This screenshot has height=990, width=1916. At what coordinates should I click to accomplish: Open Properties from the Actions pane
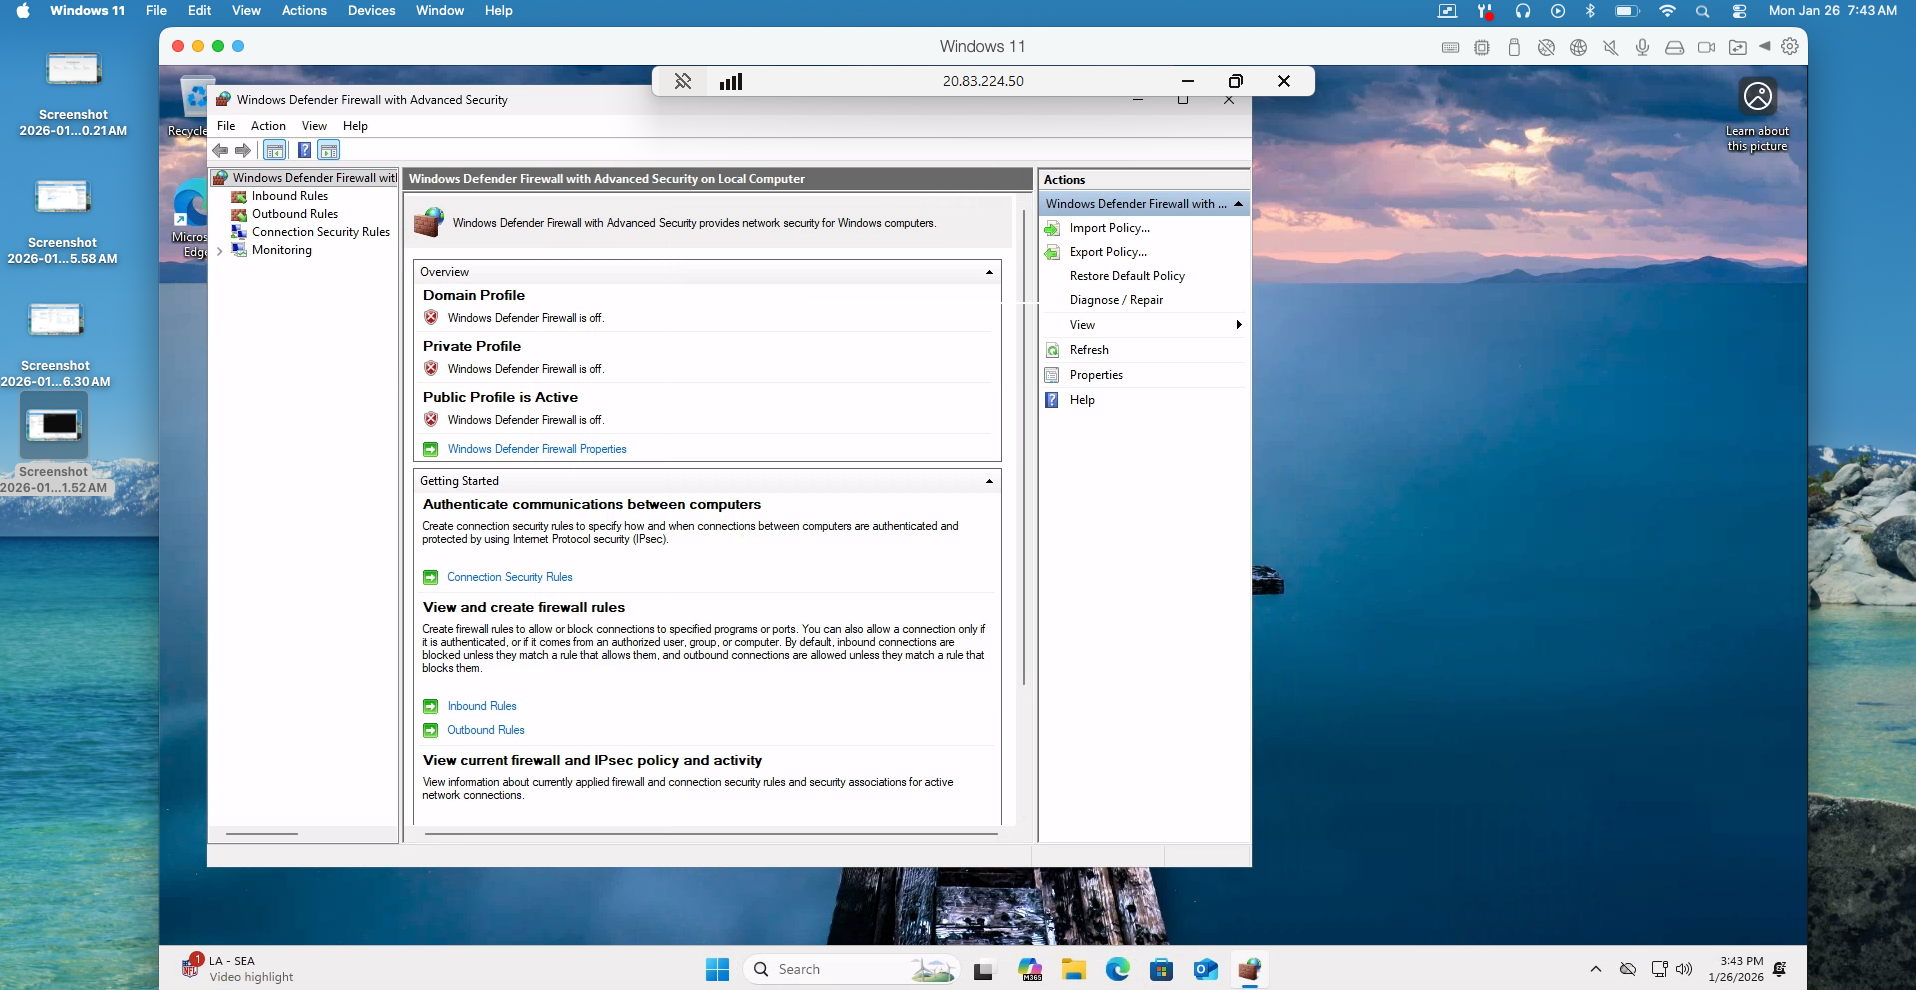(x=1096, y=375)
